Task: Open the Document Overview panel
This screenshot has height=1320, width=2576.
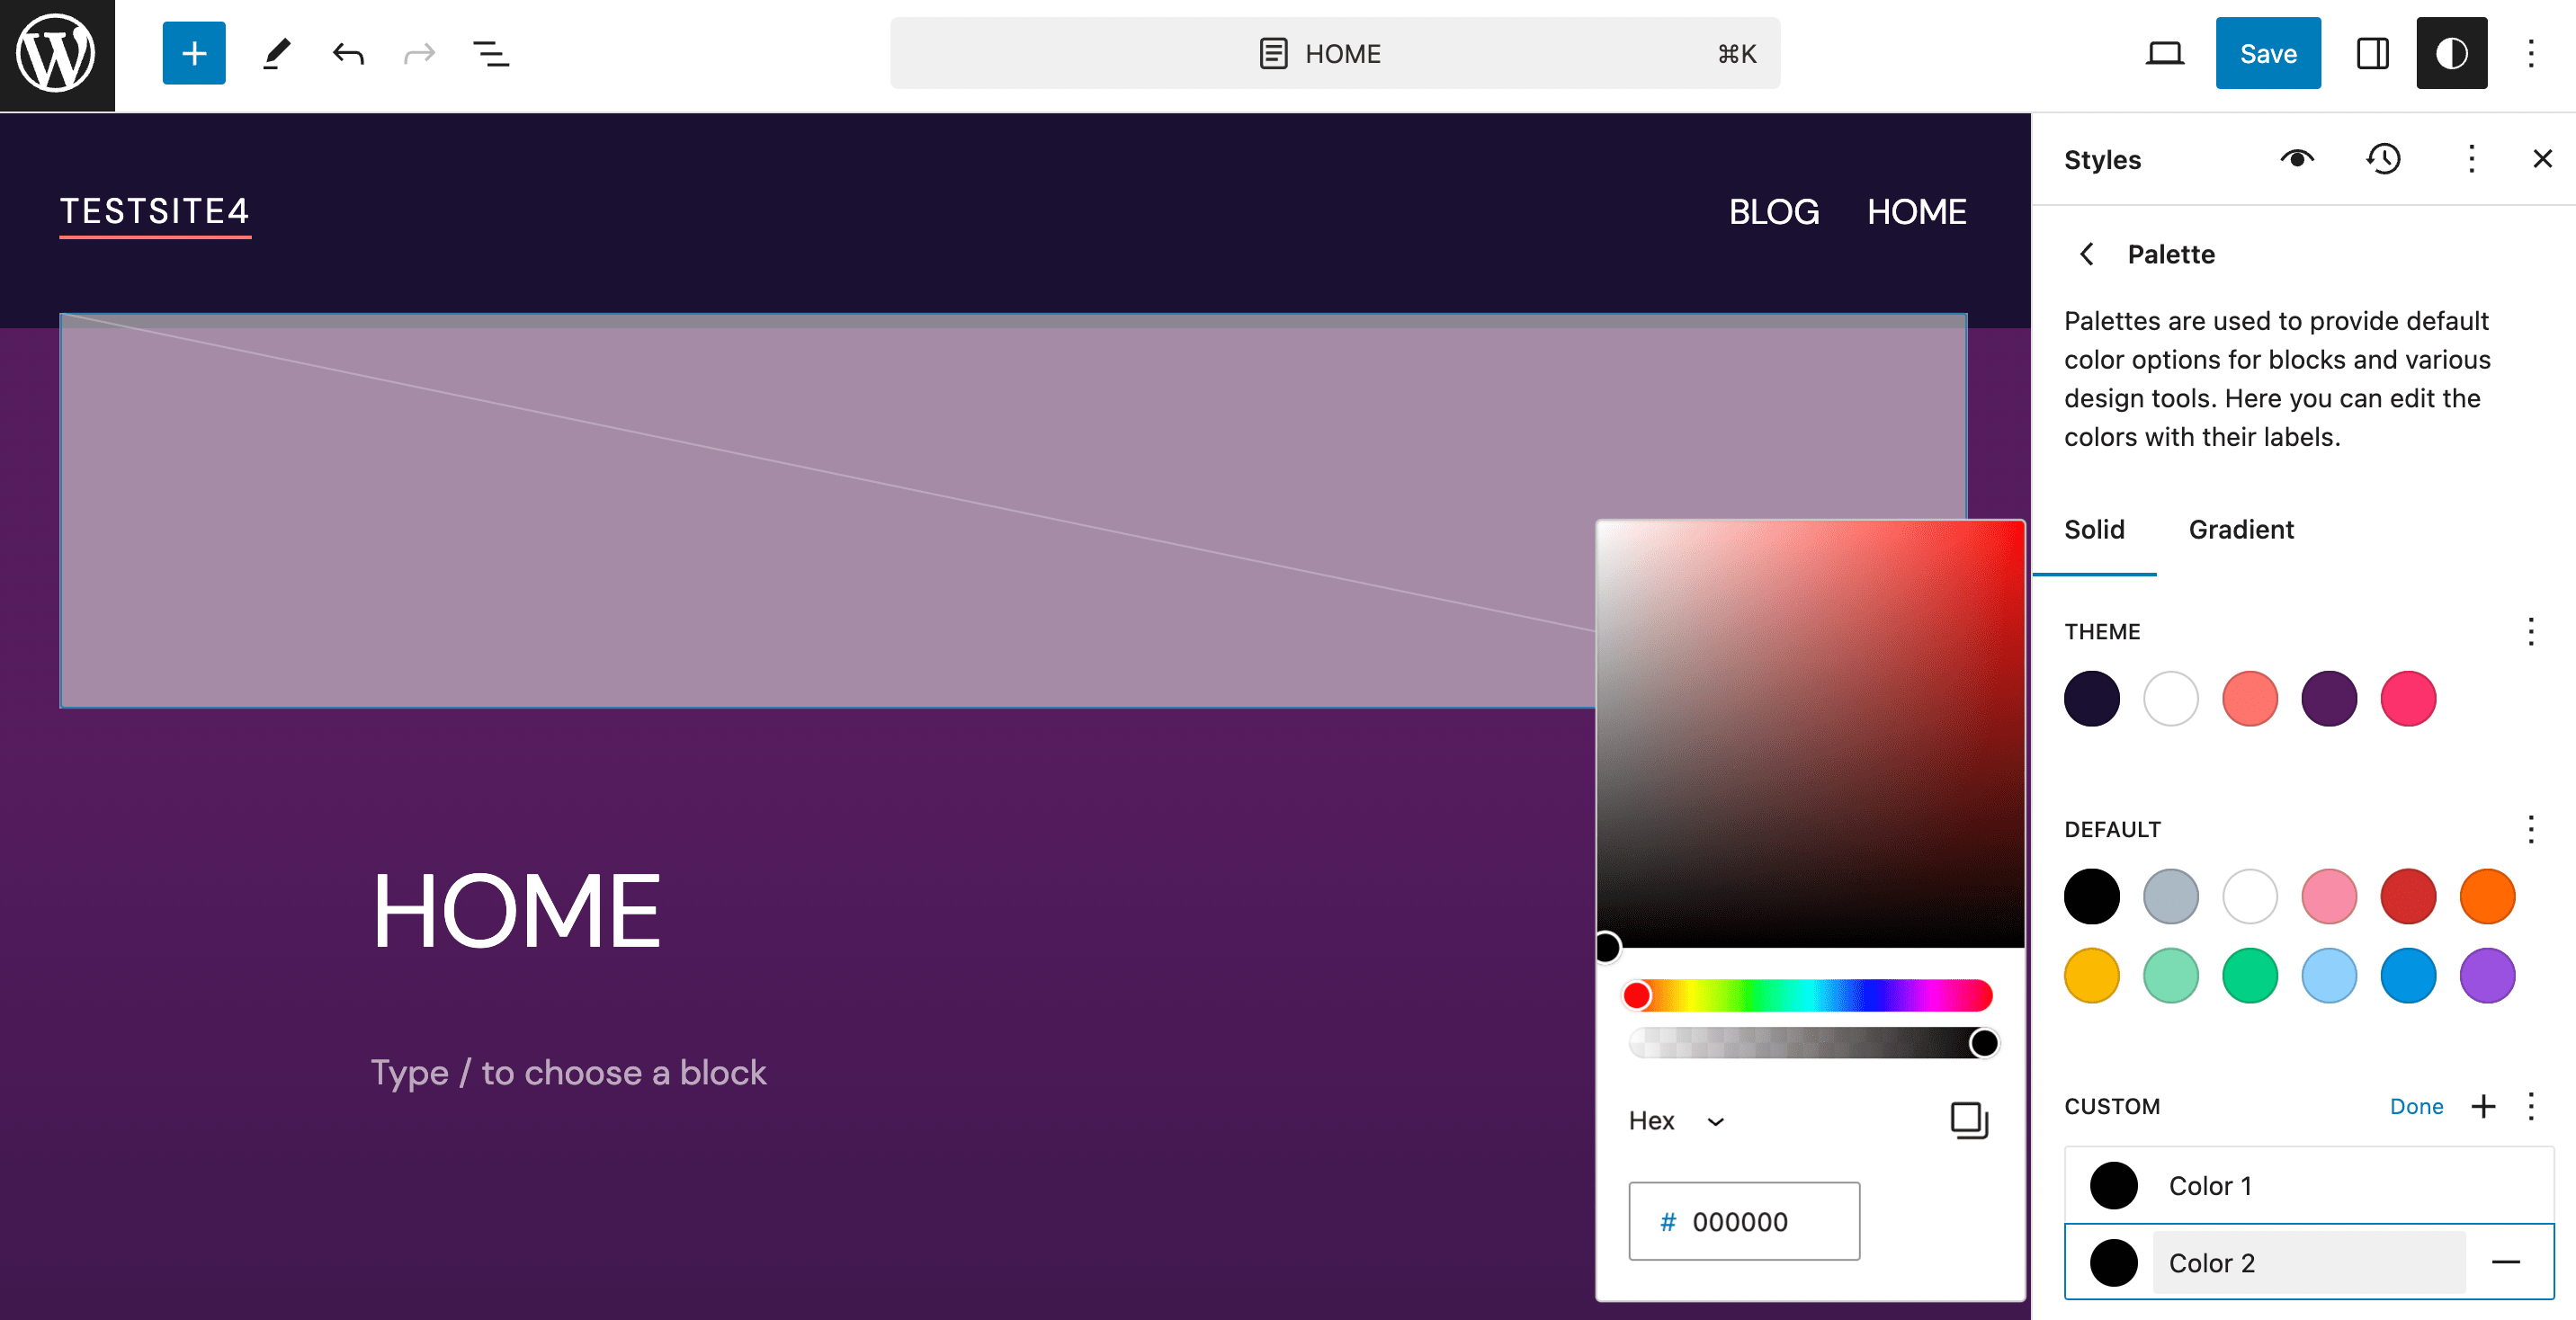Action: point(491,54)
